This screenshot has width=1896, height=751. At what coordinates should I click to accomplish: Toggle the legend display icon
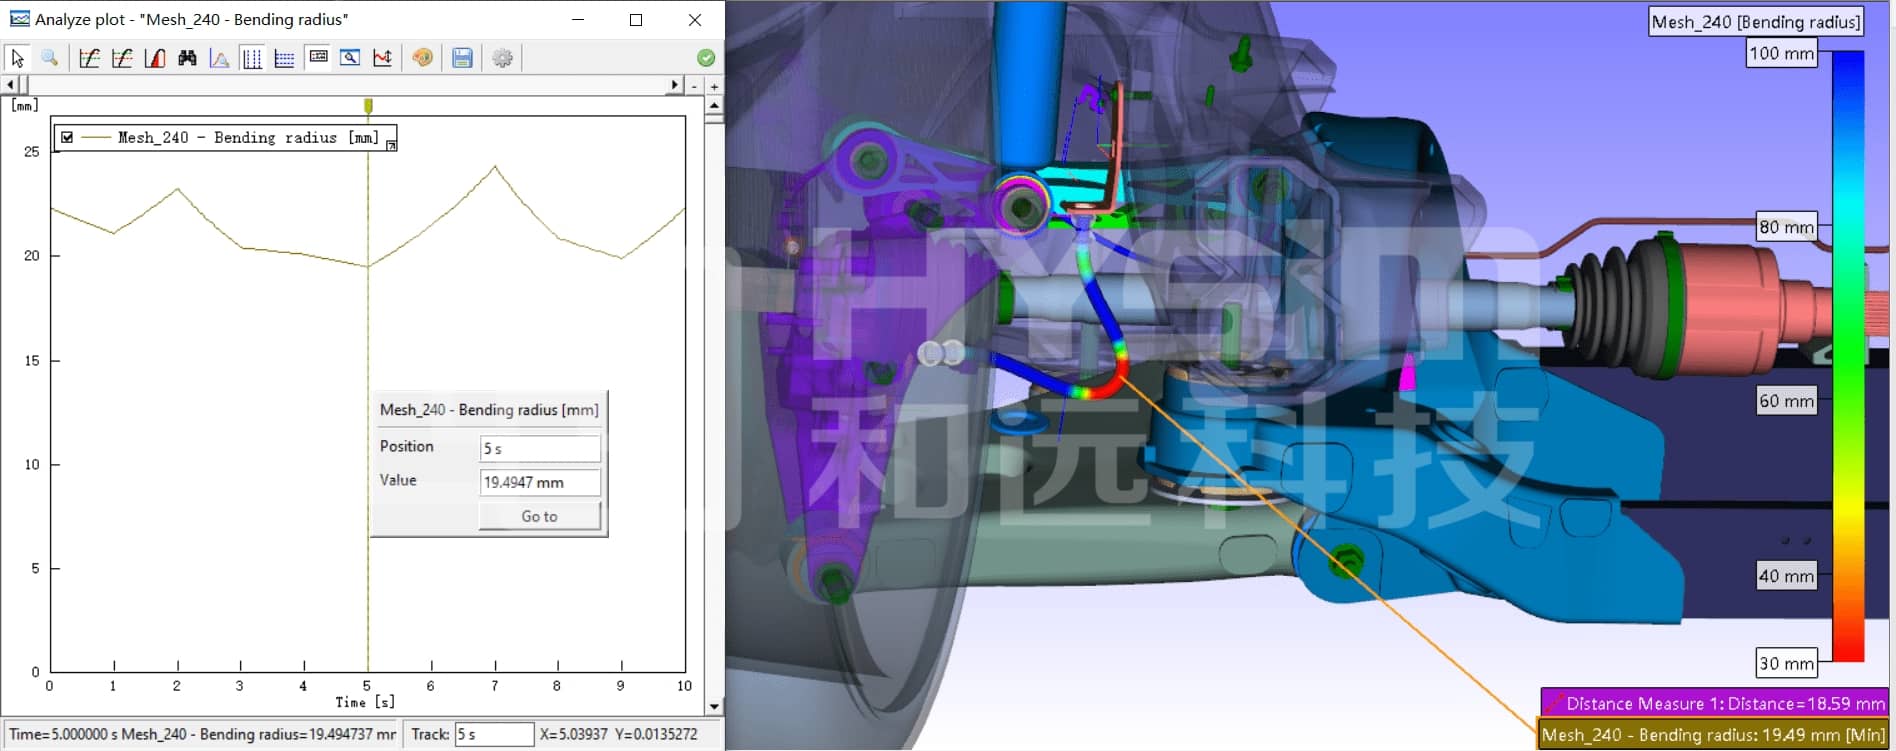coord(318,57)
